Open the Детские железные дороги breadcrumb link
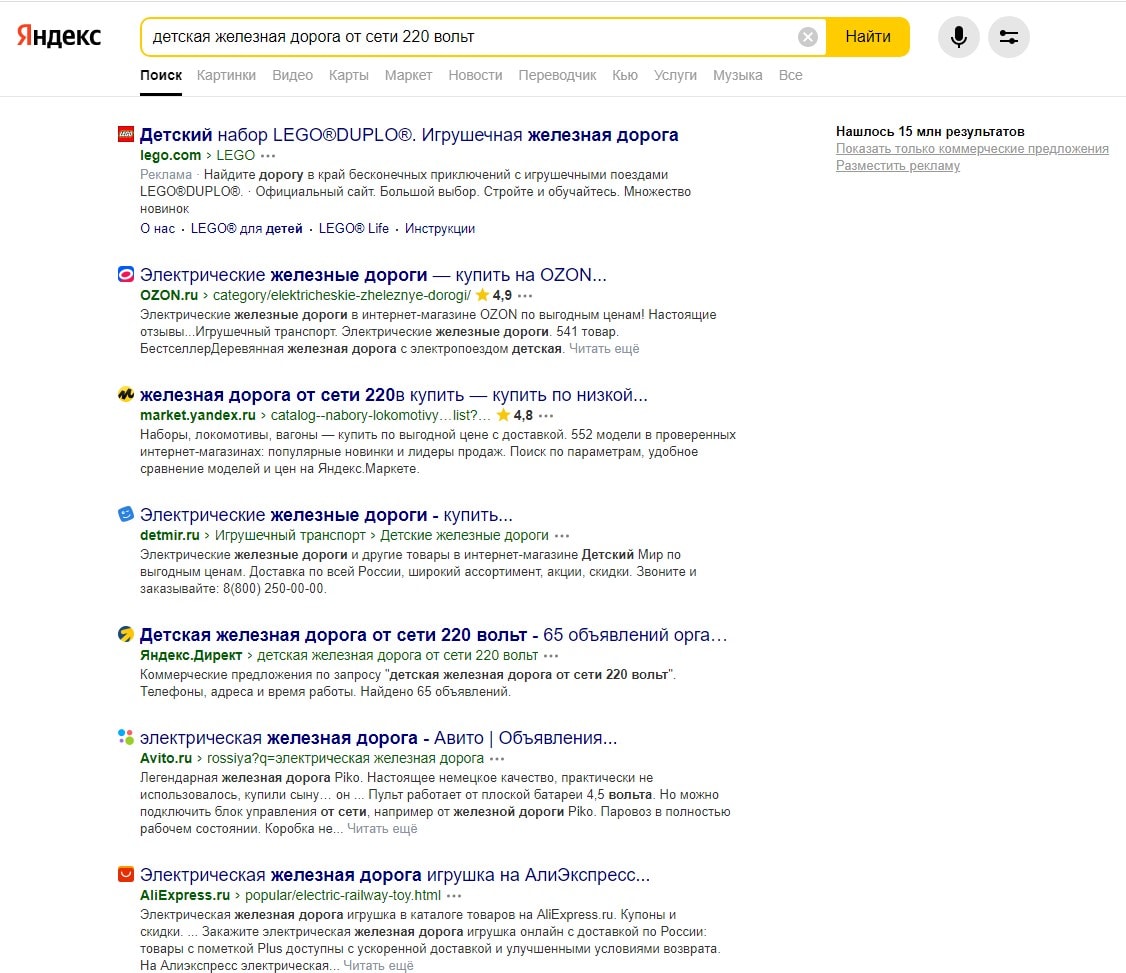The width and height of the screenshot is (1126, 973). coord(464,535)
